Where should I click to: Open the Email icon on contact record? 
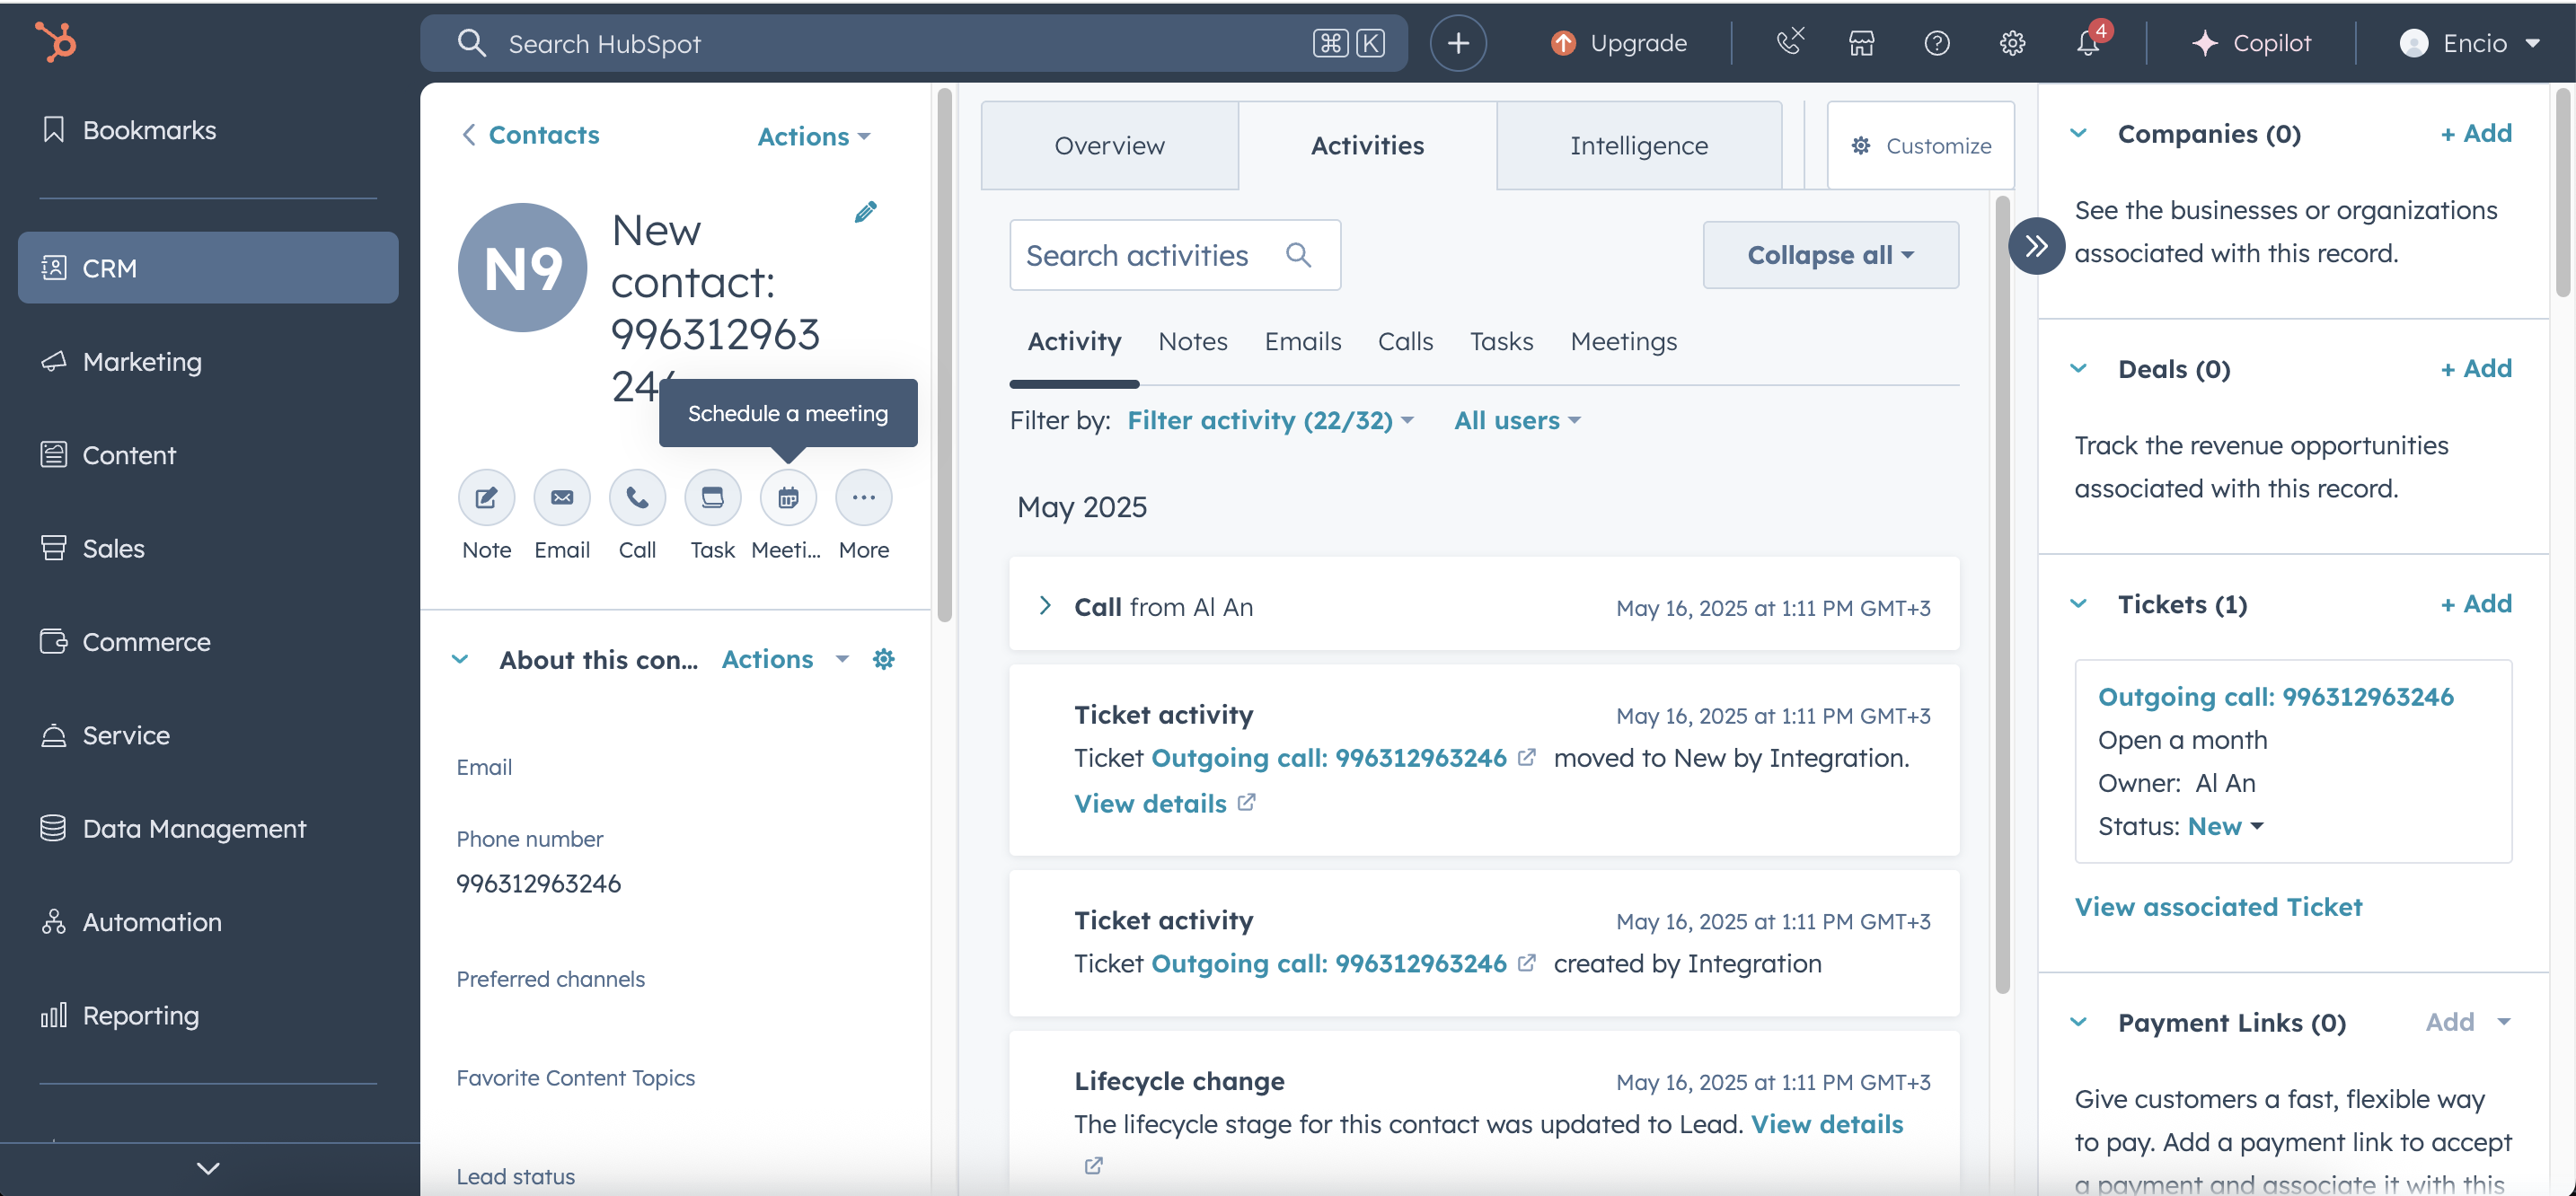click(x=562, y=497)
